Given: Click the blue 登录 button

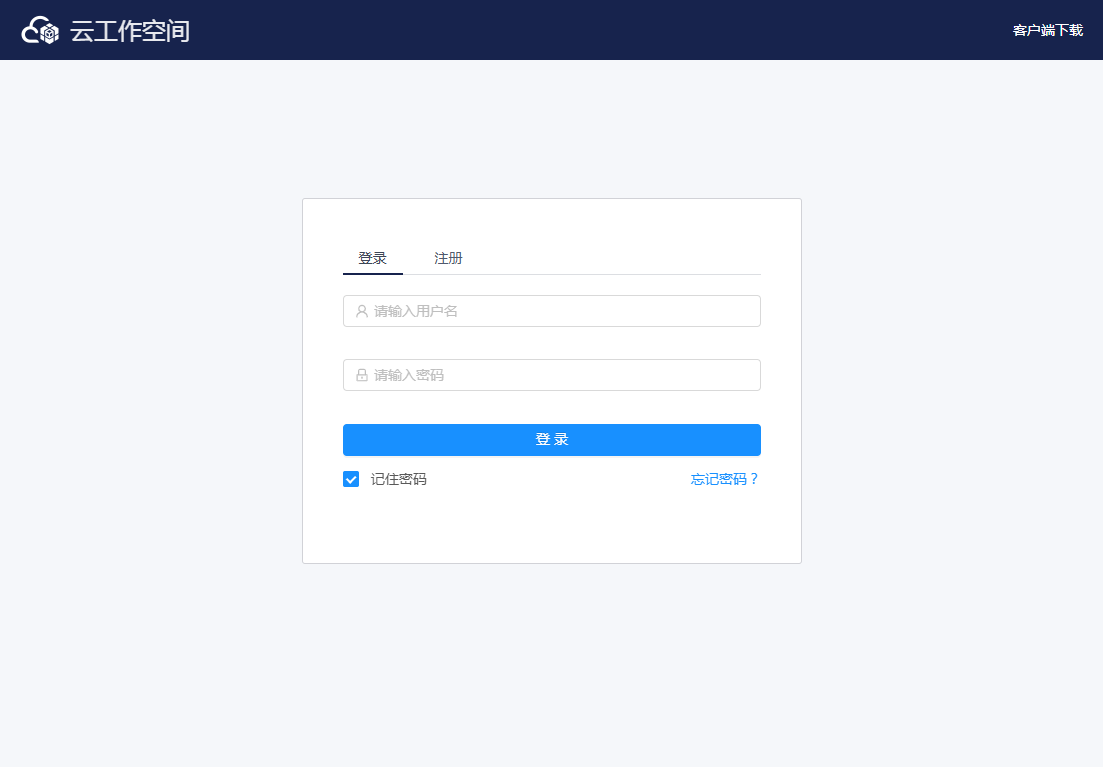Looking at the screenshot, I should pyautogui.click(x=552, y=440).
